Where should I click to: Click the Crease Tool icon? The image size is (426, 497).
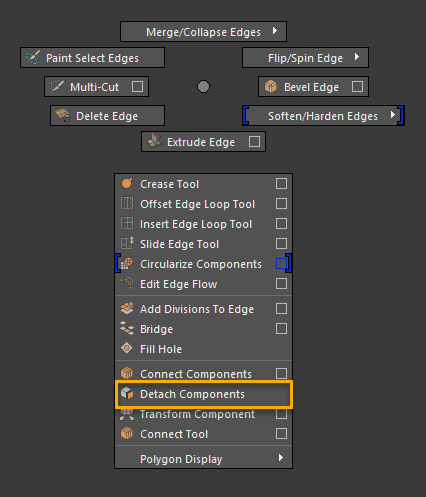(127, 183)
